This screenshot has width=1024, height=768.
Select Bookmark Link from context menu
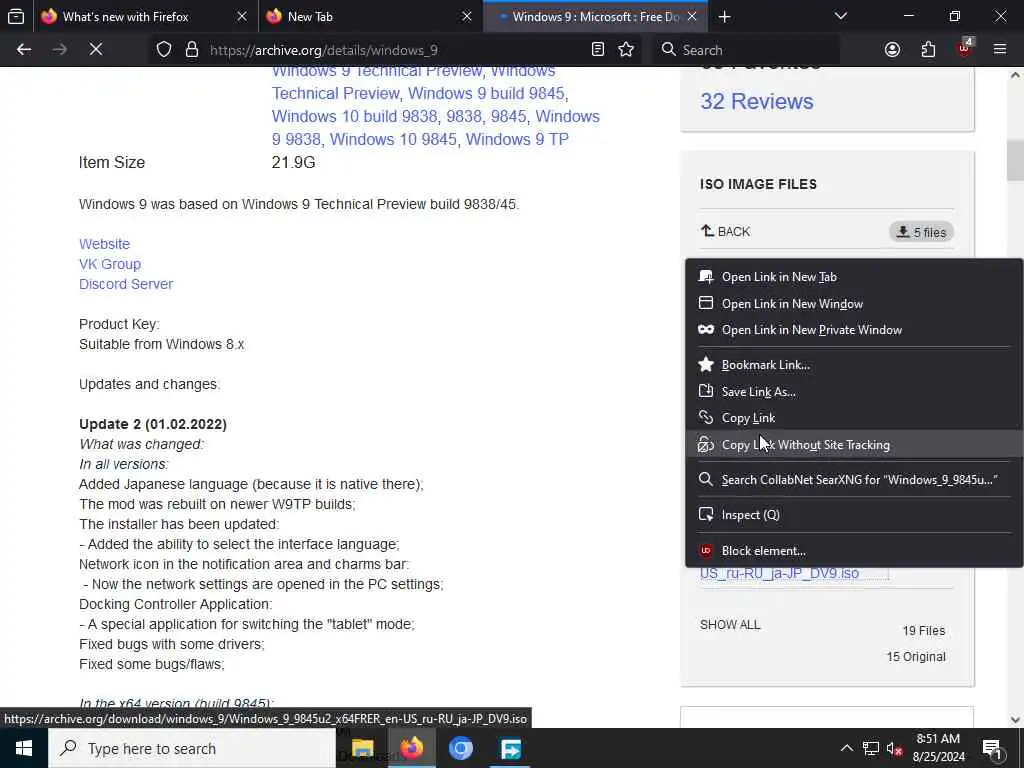pyautogui.click(x=854, y=365)
